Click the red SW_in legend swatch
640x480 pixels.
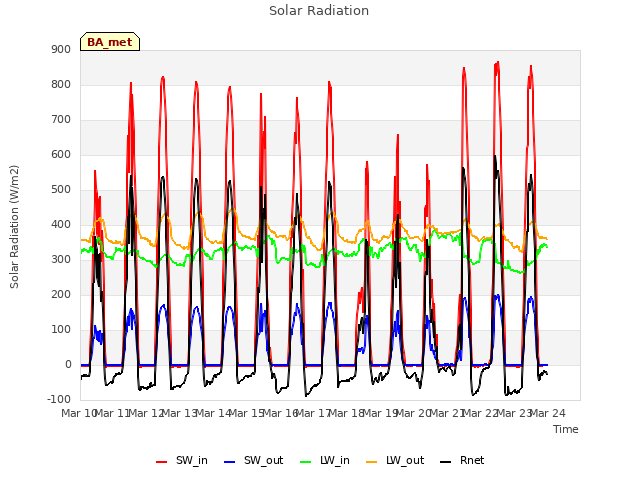tap(162, 462)
